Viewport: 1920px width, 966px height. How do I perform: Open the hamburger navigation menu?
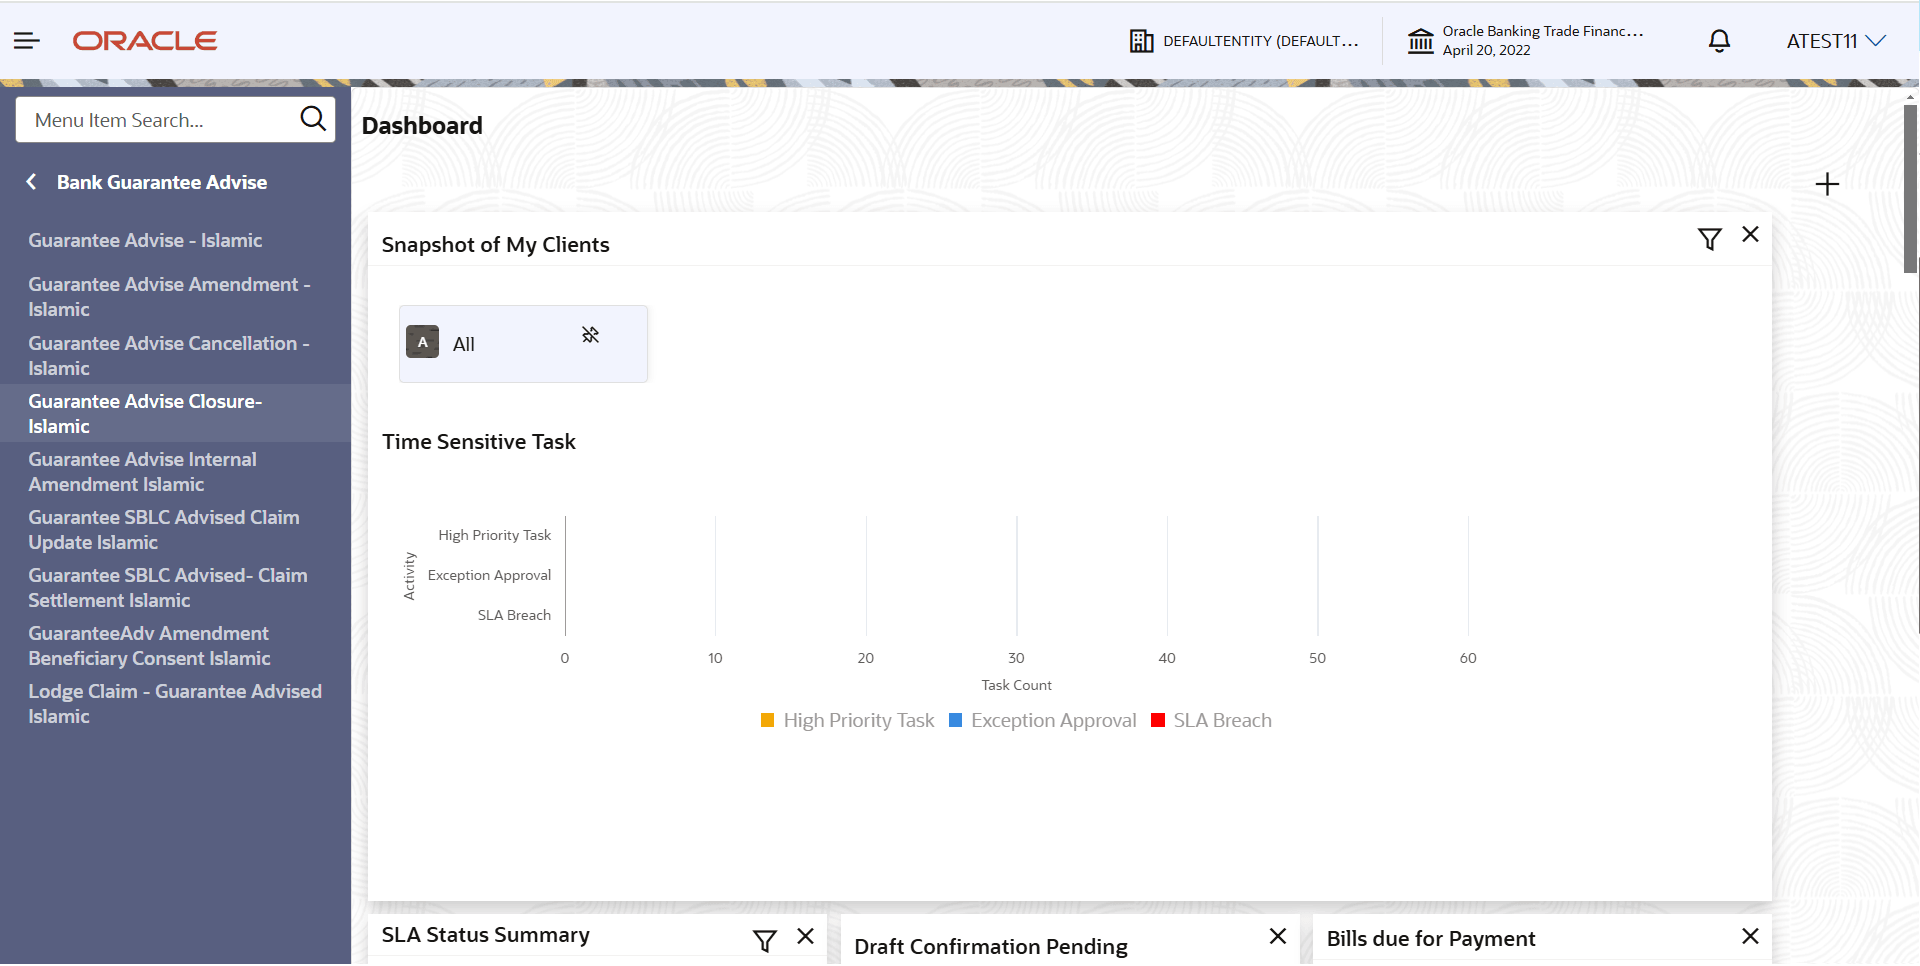tap(27, 41)
